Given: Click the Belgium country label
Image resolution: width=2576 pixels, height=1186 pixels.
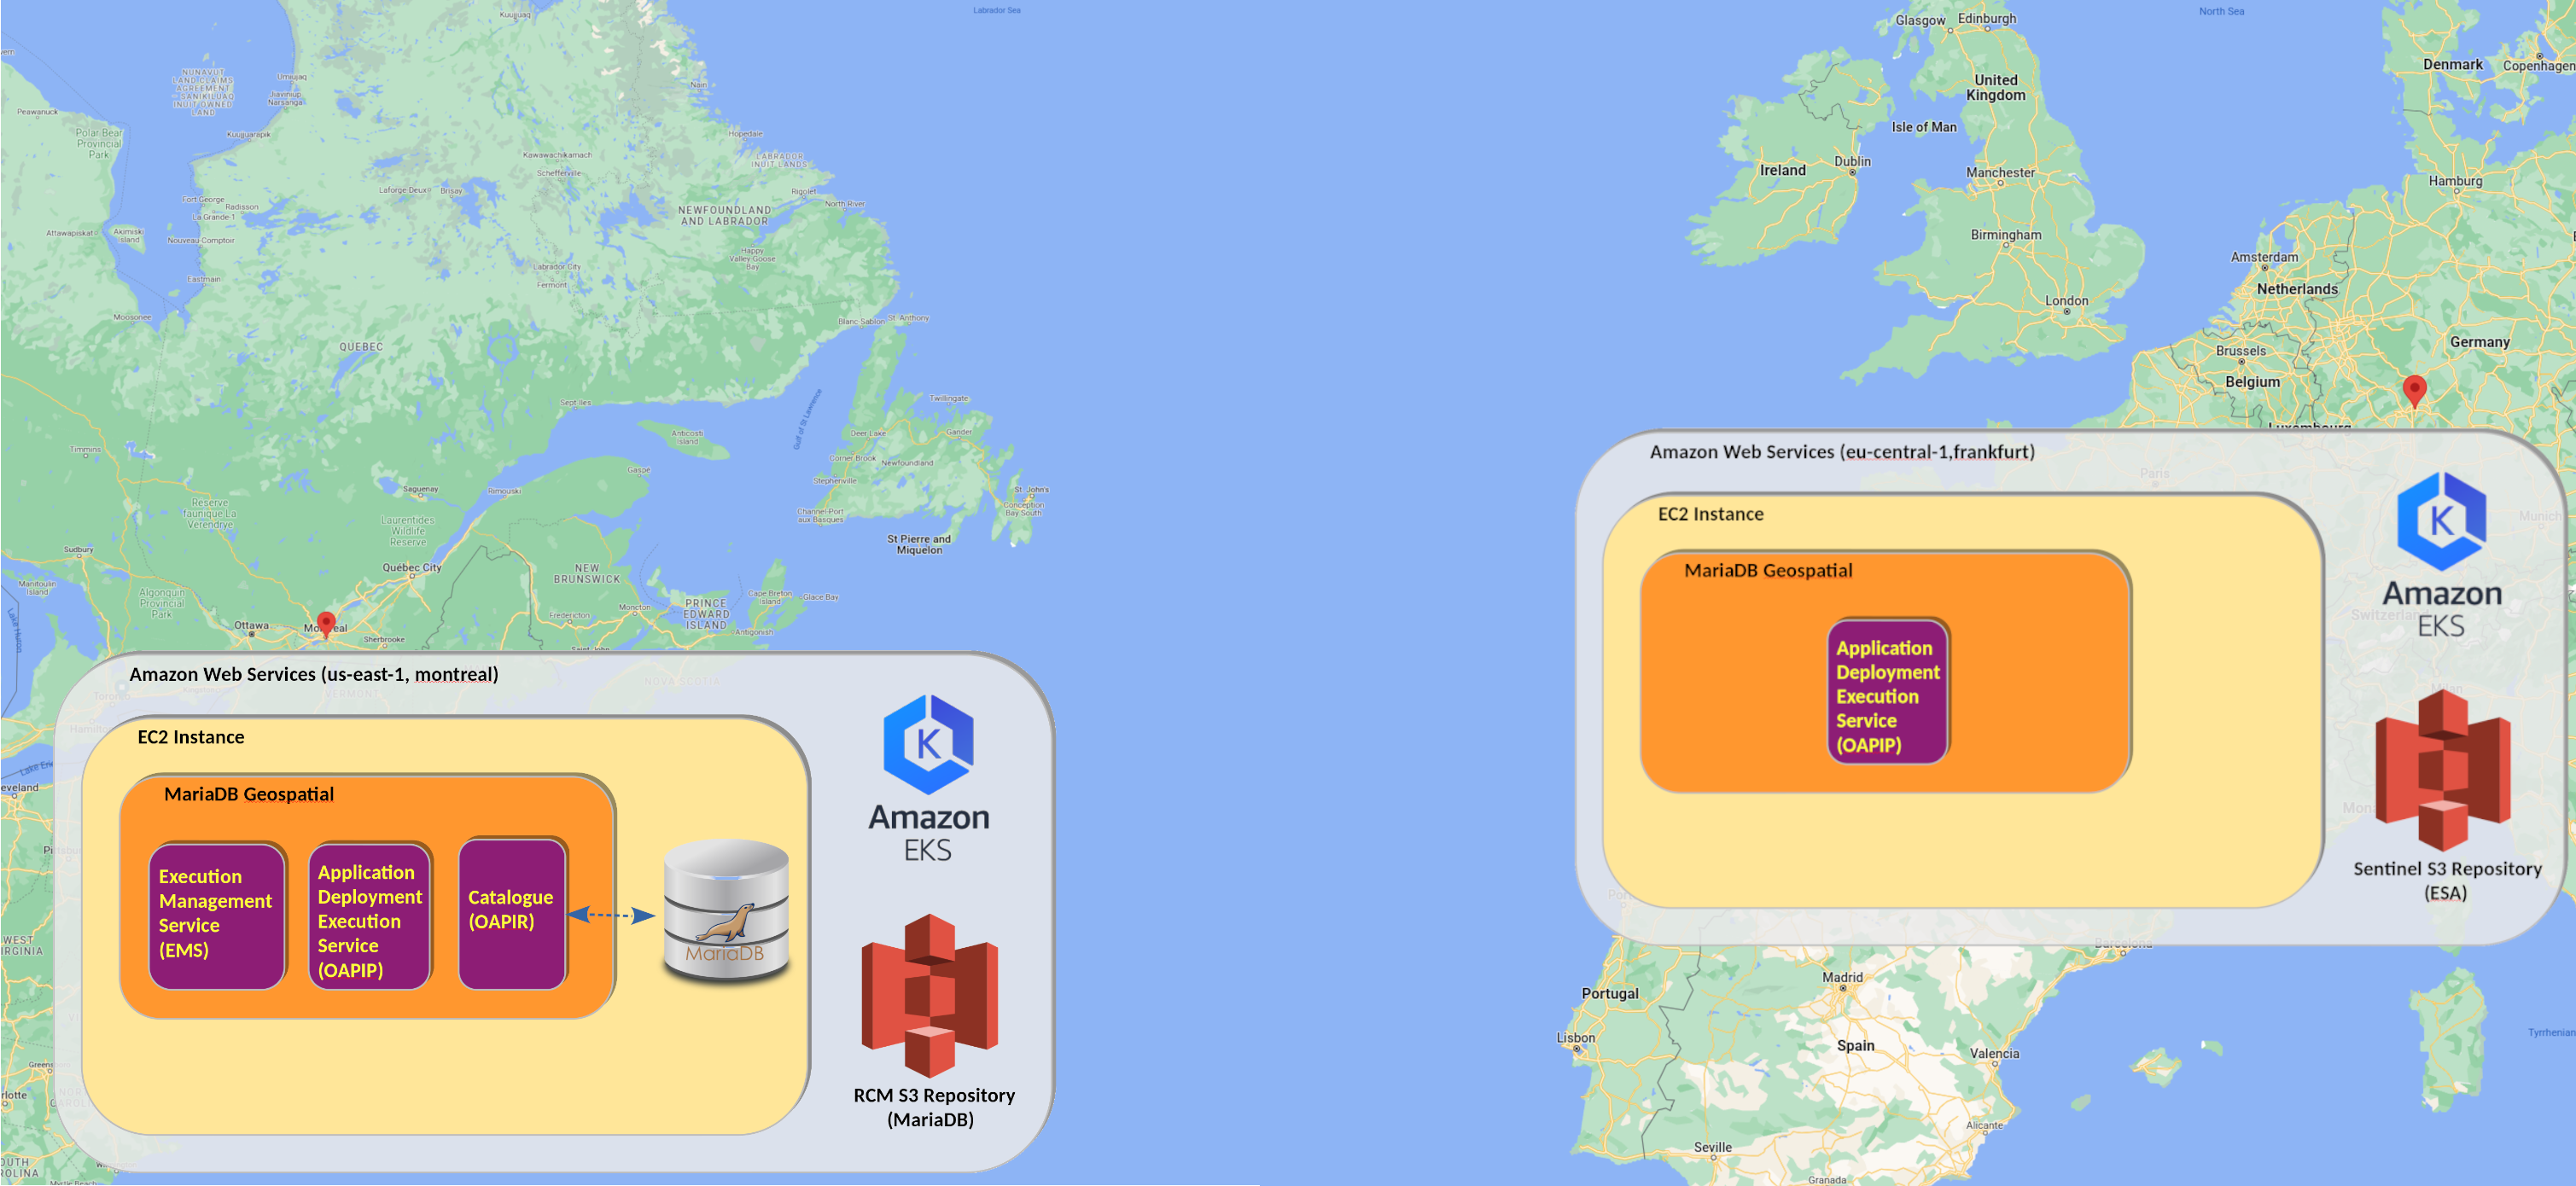Looking at the screenshot, I should (2252, 382).
